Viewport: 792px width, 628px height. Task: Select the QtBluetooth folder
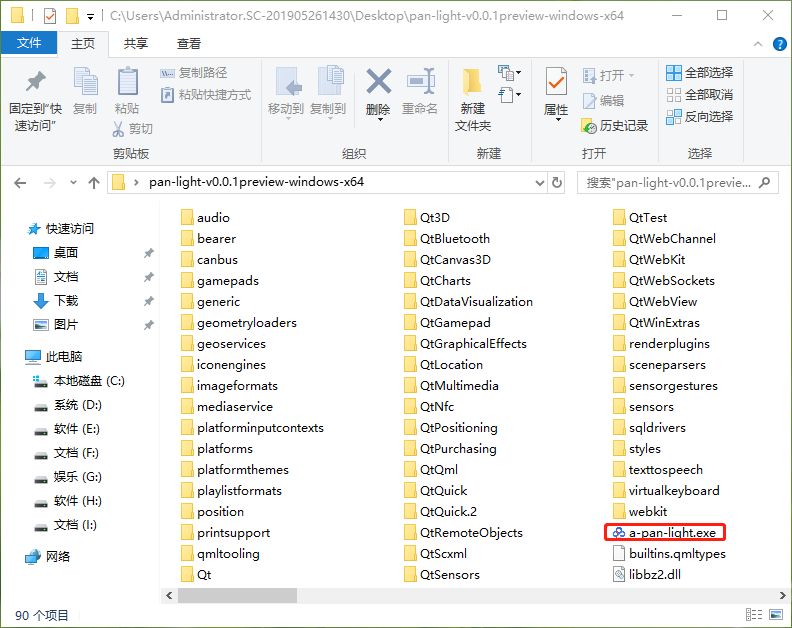pyautogui.click(x=447, y=238)
